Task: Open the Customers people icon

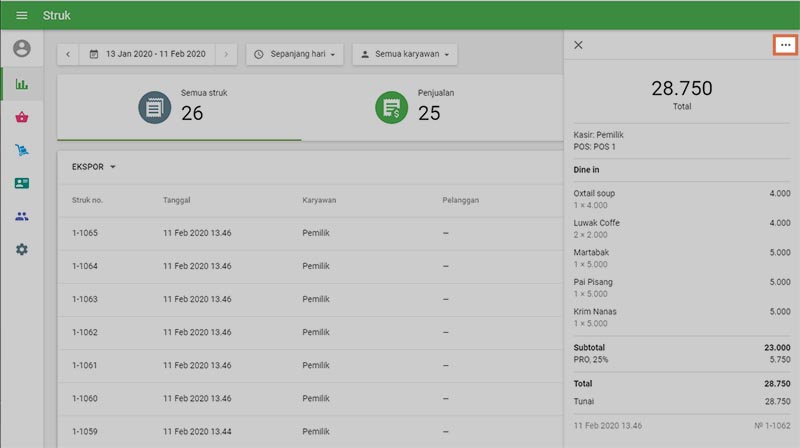Action: (x=21, y=216)
